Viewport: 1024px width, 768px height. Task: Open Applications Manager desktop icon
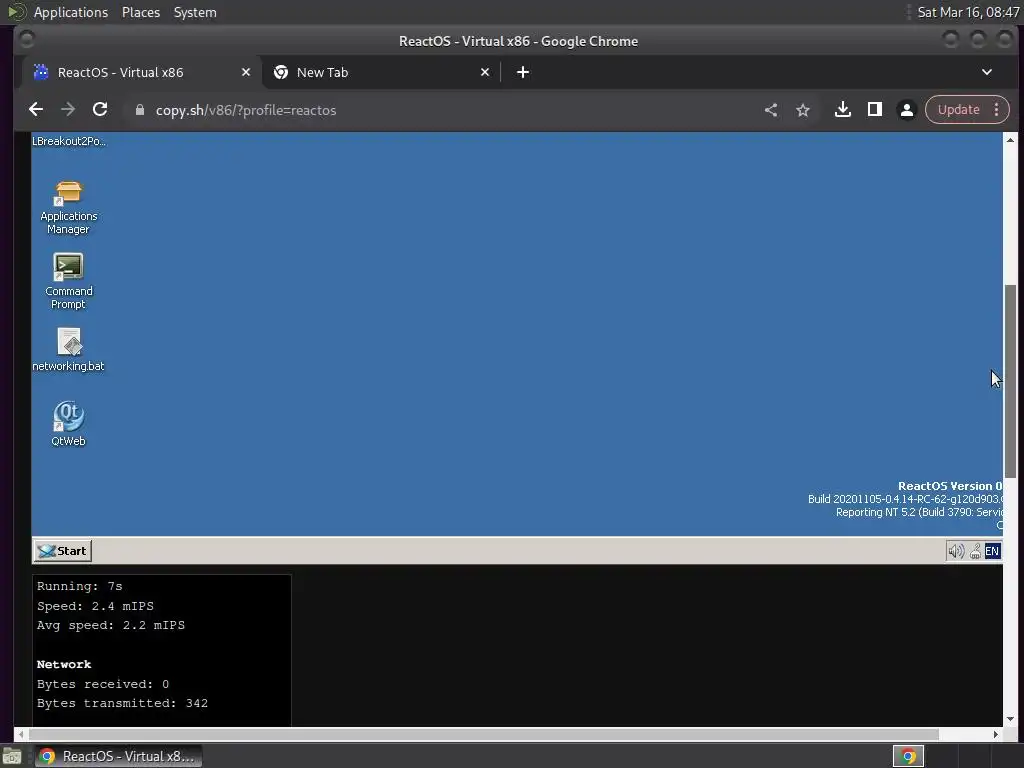[68, 207]
